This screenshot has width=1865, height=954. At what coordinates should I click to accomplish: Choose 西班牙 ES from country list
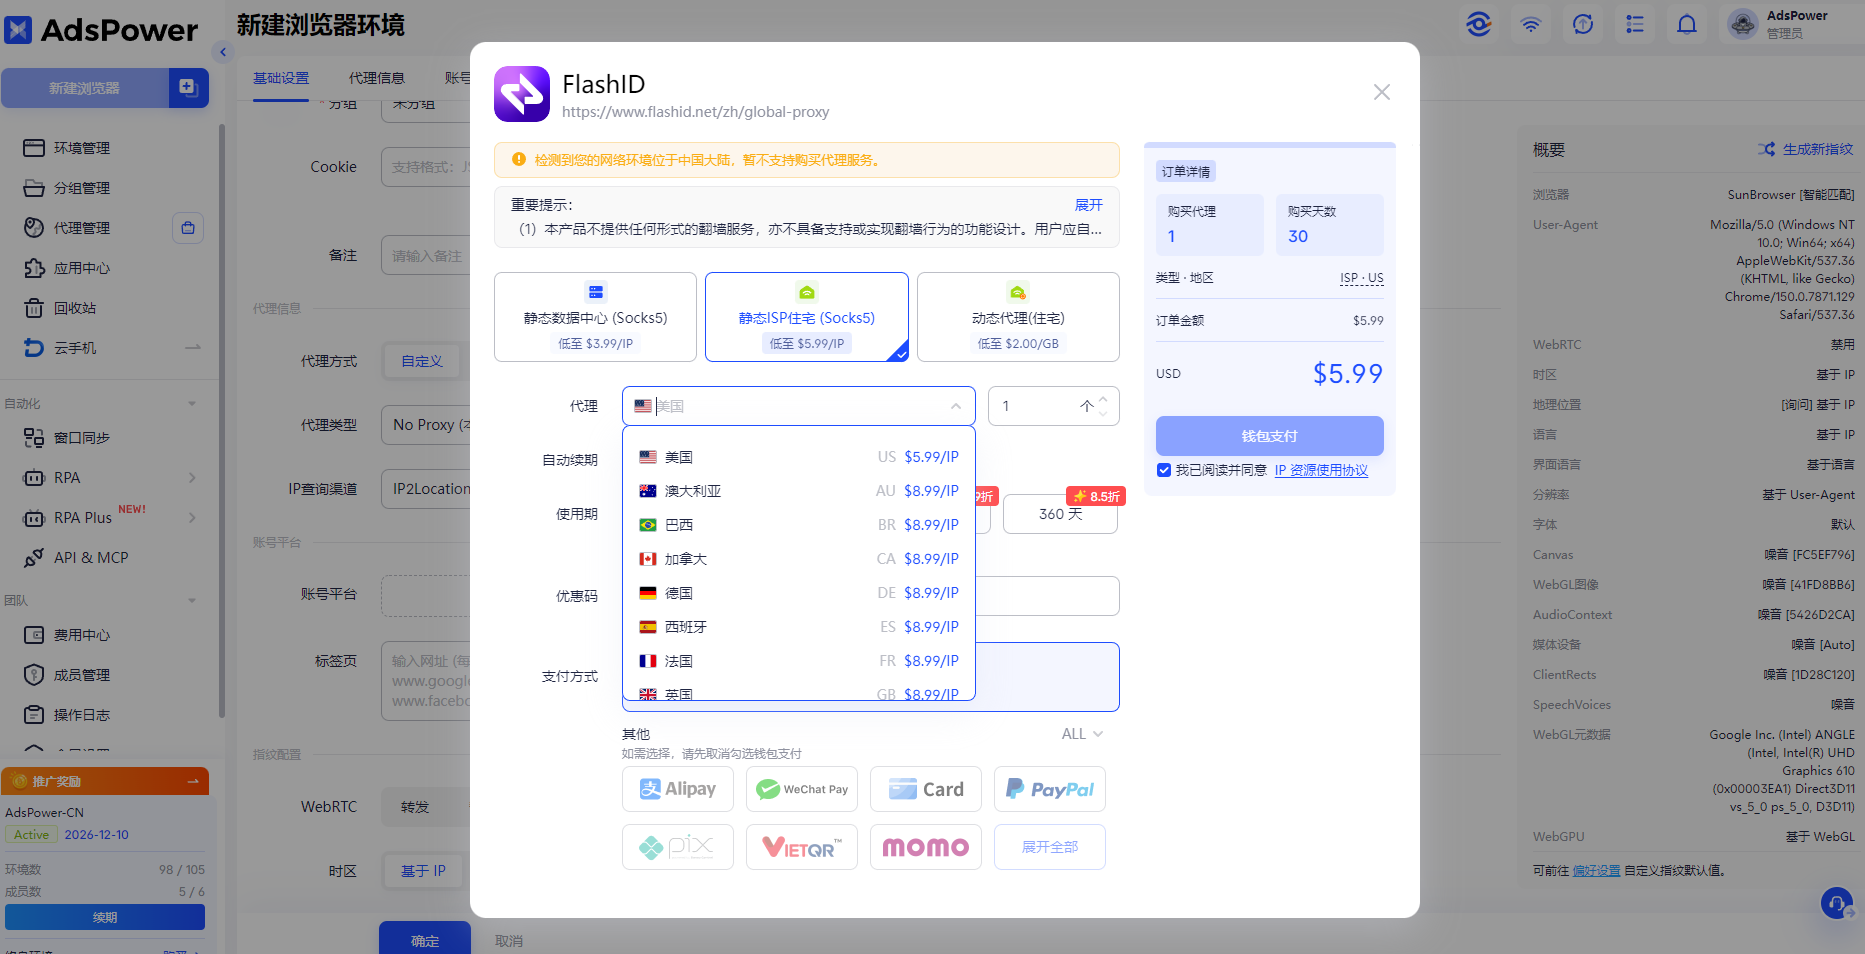(x=798, y=627)
